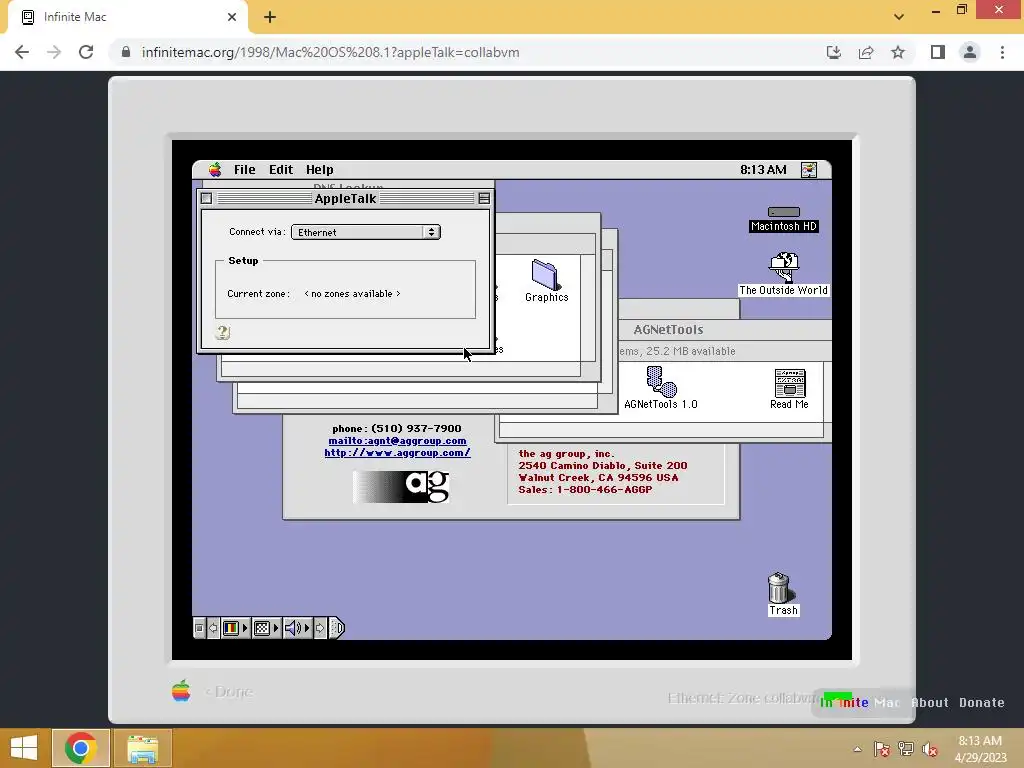Image resolution: width=1024 pixels, height=768 pixels.
Task: Open a new browser tab
Action: [x=270, y=17]
